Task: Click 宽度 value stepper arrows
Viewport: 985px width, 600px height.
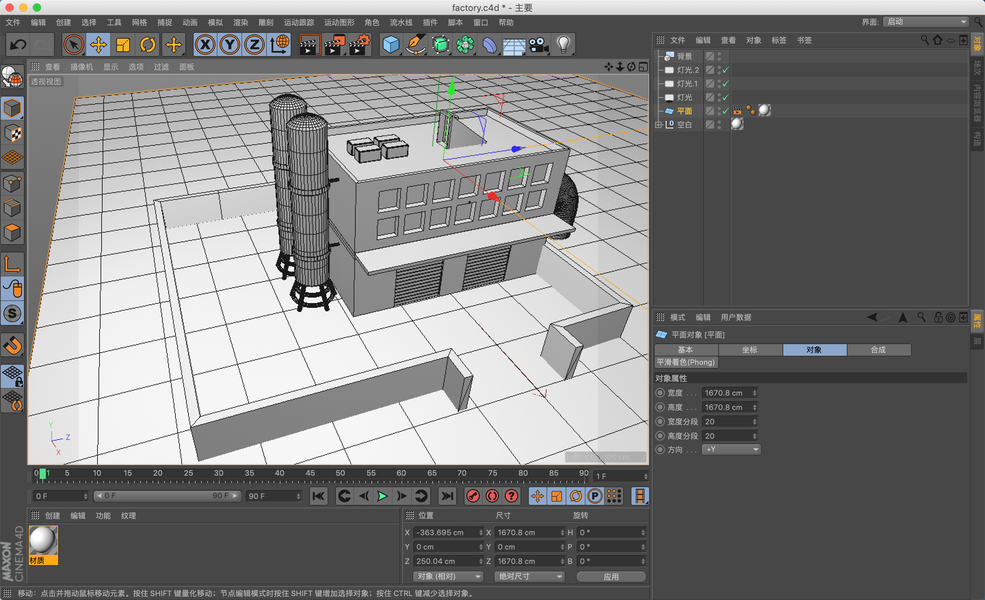Action: (754, 393)
